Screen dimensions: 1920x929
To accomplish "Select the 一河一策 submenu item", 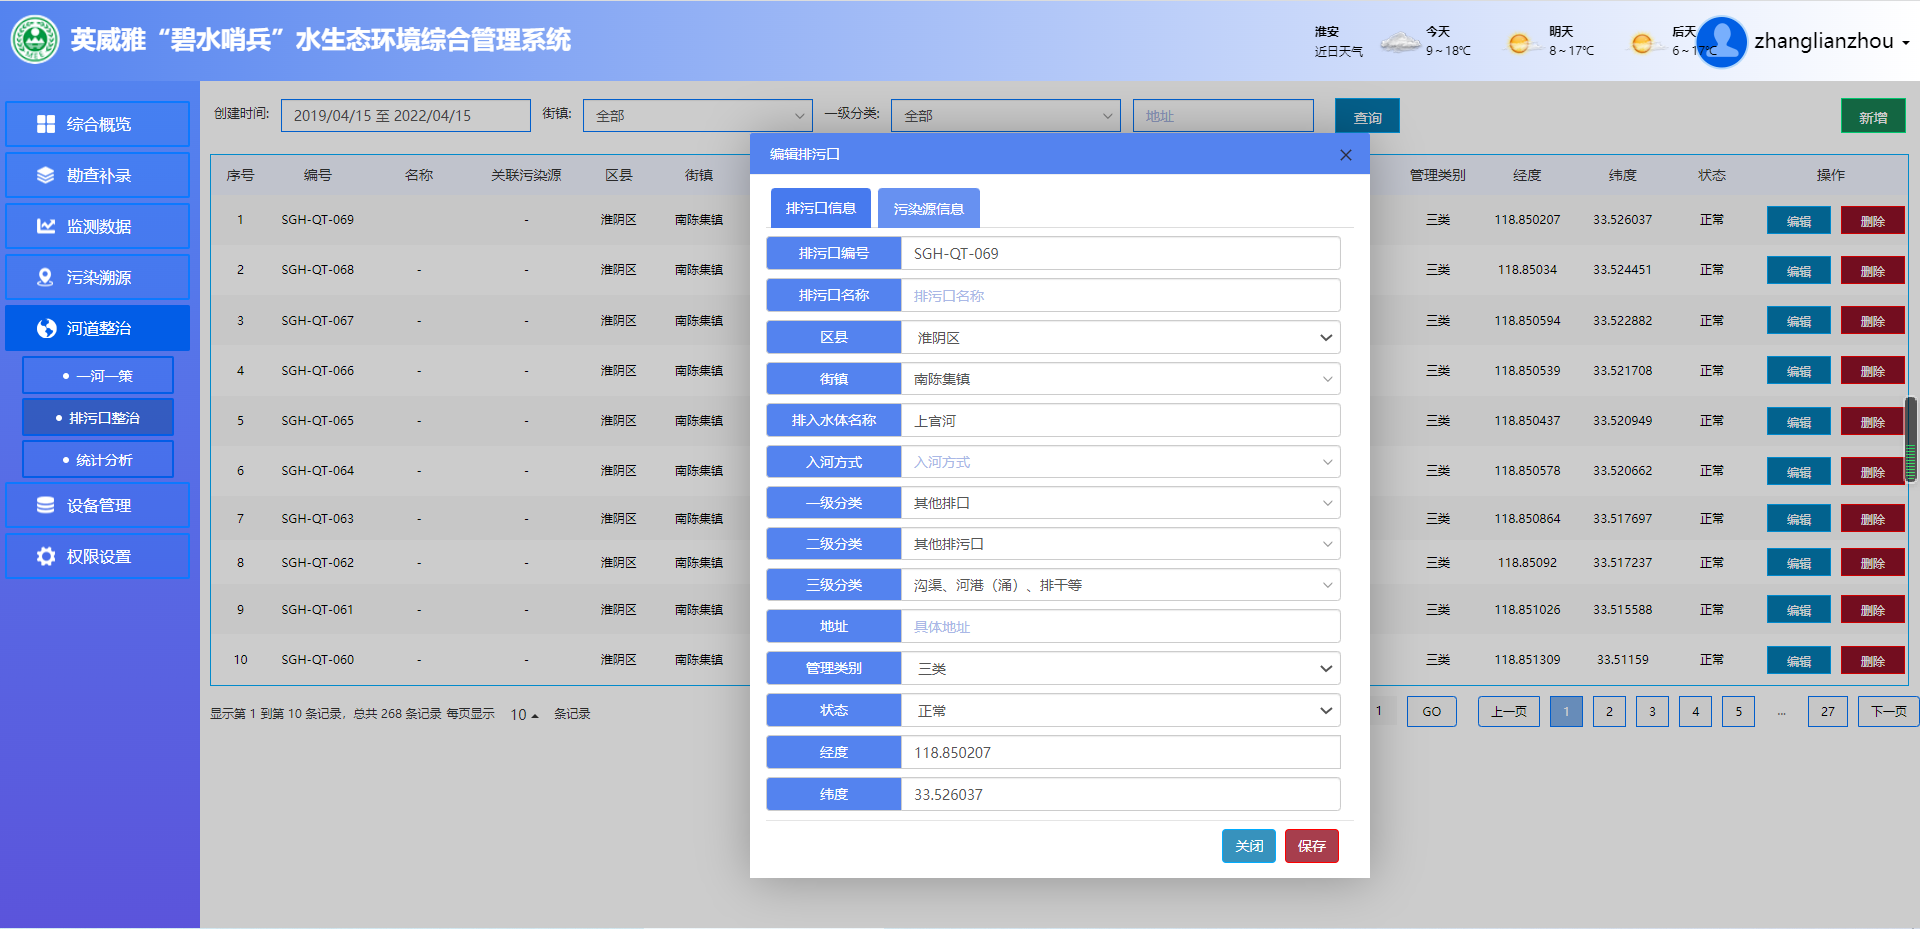I will [98, 376].
